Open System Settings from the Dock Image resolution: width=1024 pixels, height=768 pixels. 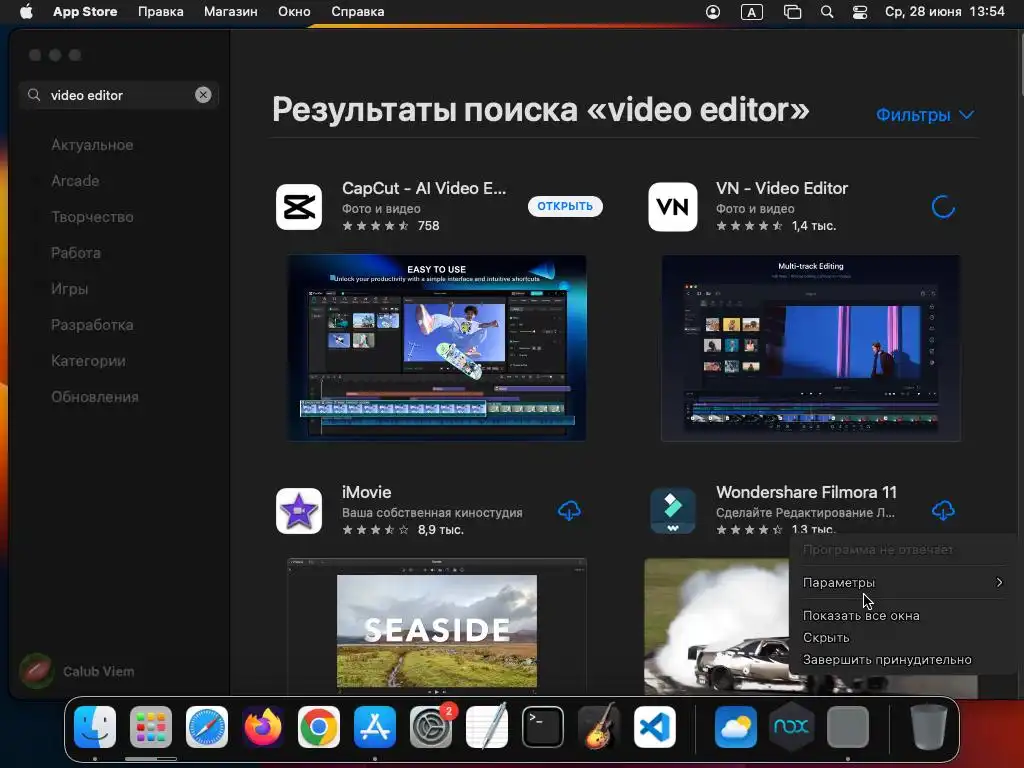[x=431, y=727]
